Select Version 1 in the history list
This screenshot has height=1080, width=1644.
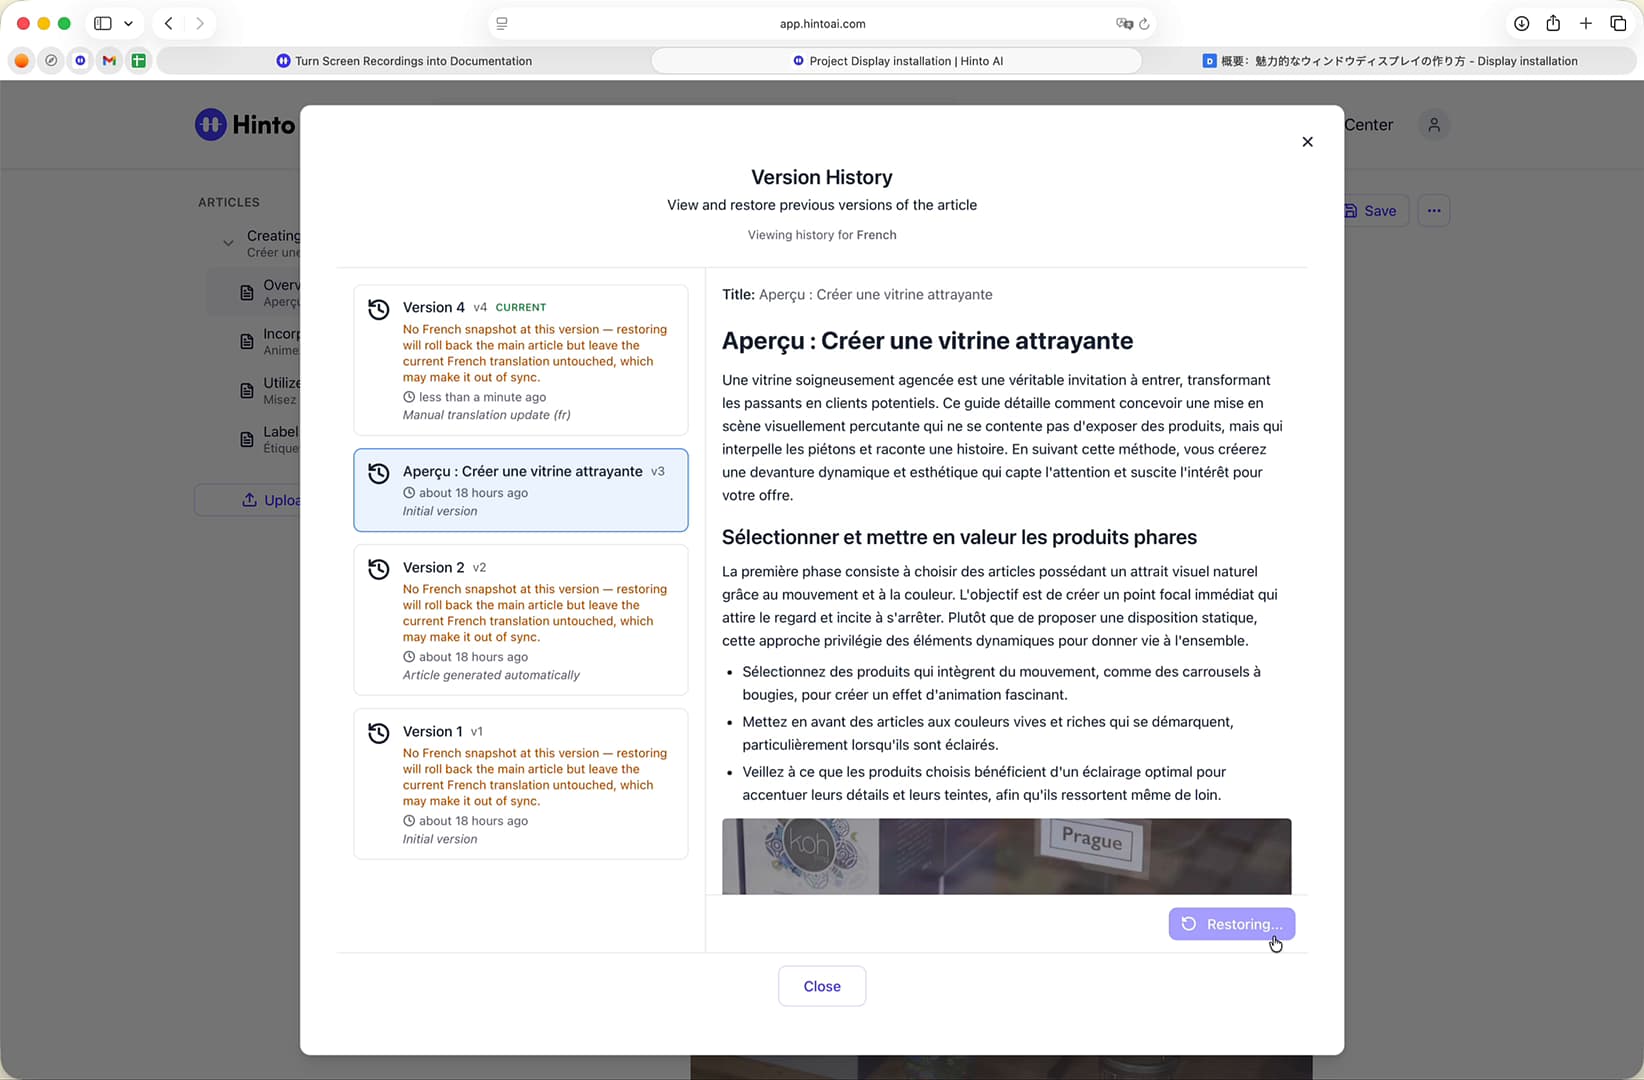tap(520, 784)
